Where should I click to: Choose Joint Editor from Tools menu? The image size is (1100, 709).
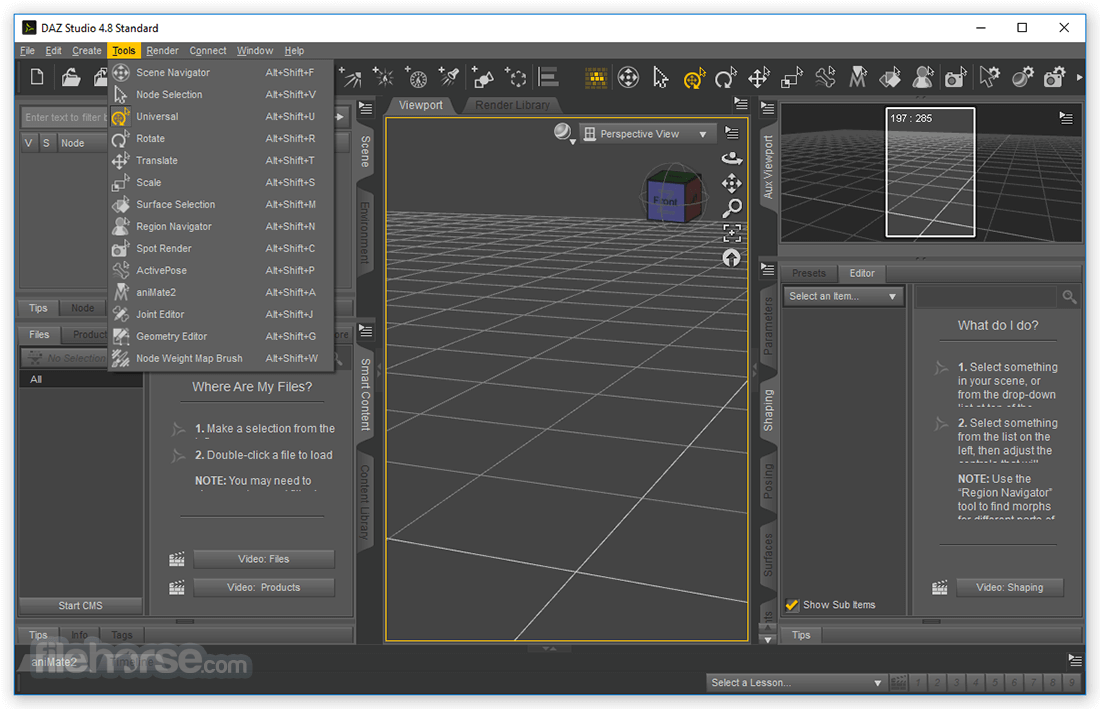(221, 314)
